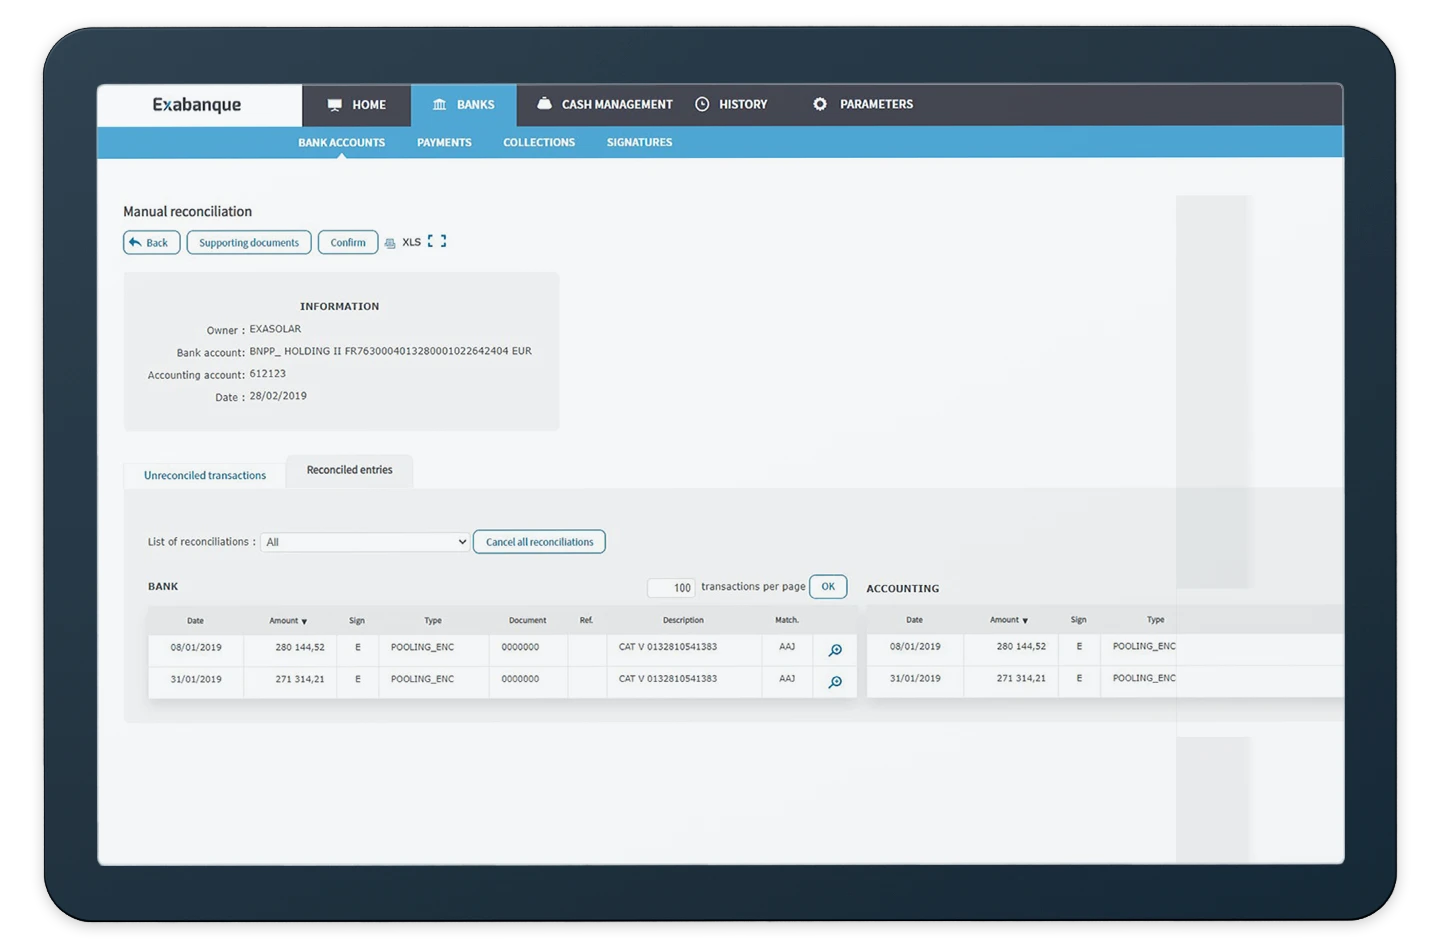Sort the Accounting table by Amount
1440x951 pixels.
coord(1009,620)
